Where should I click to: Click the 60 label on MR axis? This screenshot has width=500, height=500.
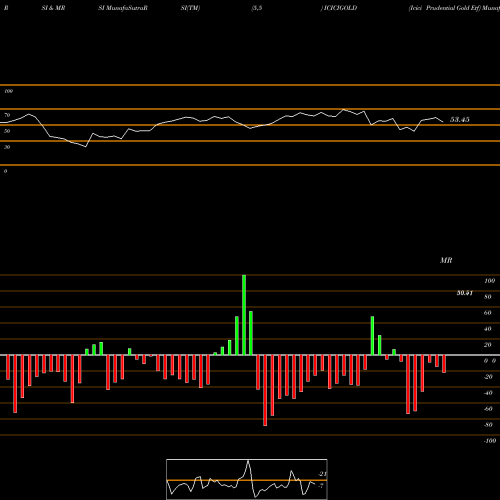[x=488, y=313]
